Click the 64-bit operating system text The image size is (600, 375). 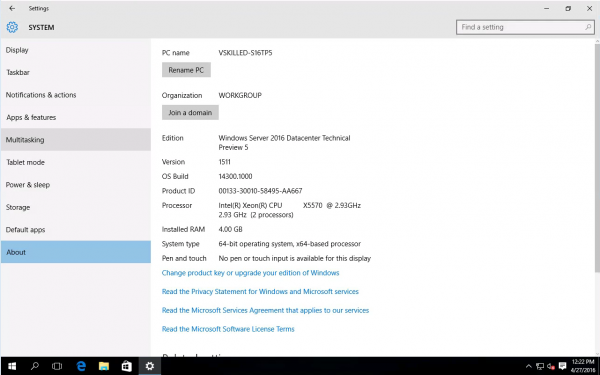290,244
